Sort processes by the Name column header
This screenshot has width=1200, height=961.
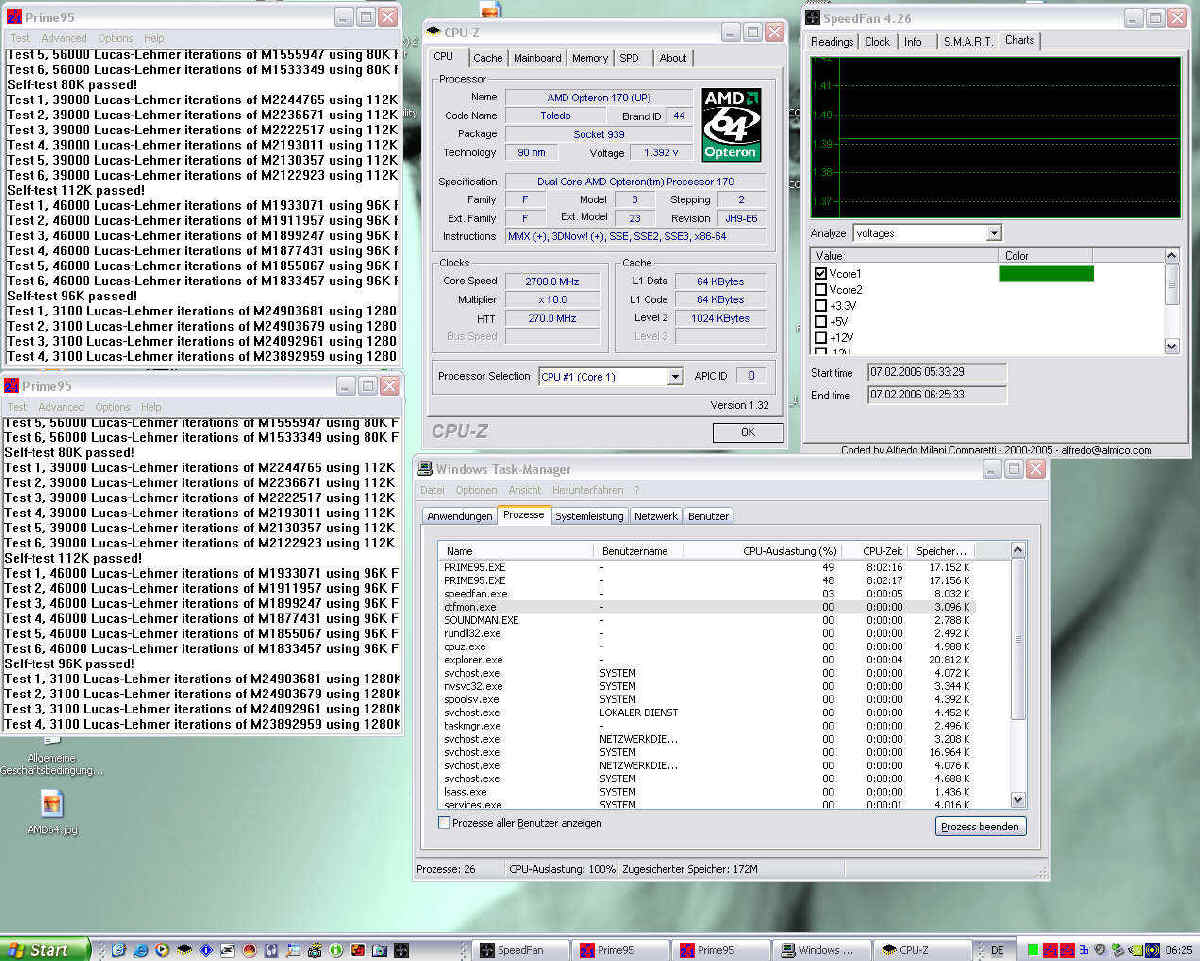tap(517, 551)
